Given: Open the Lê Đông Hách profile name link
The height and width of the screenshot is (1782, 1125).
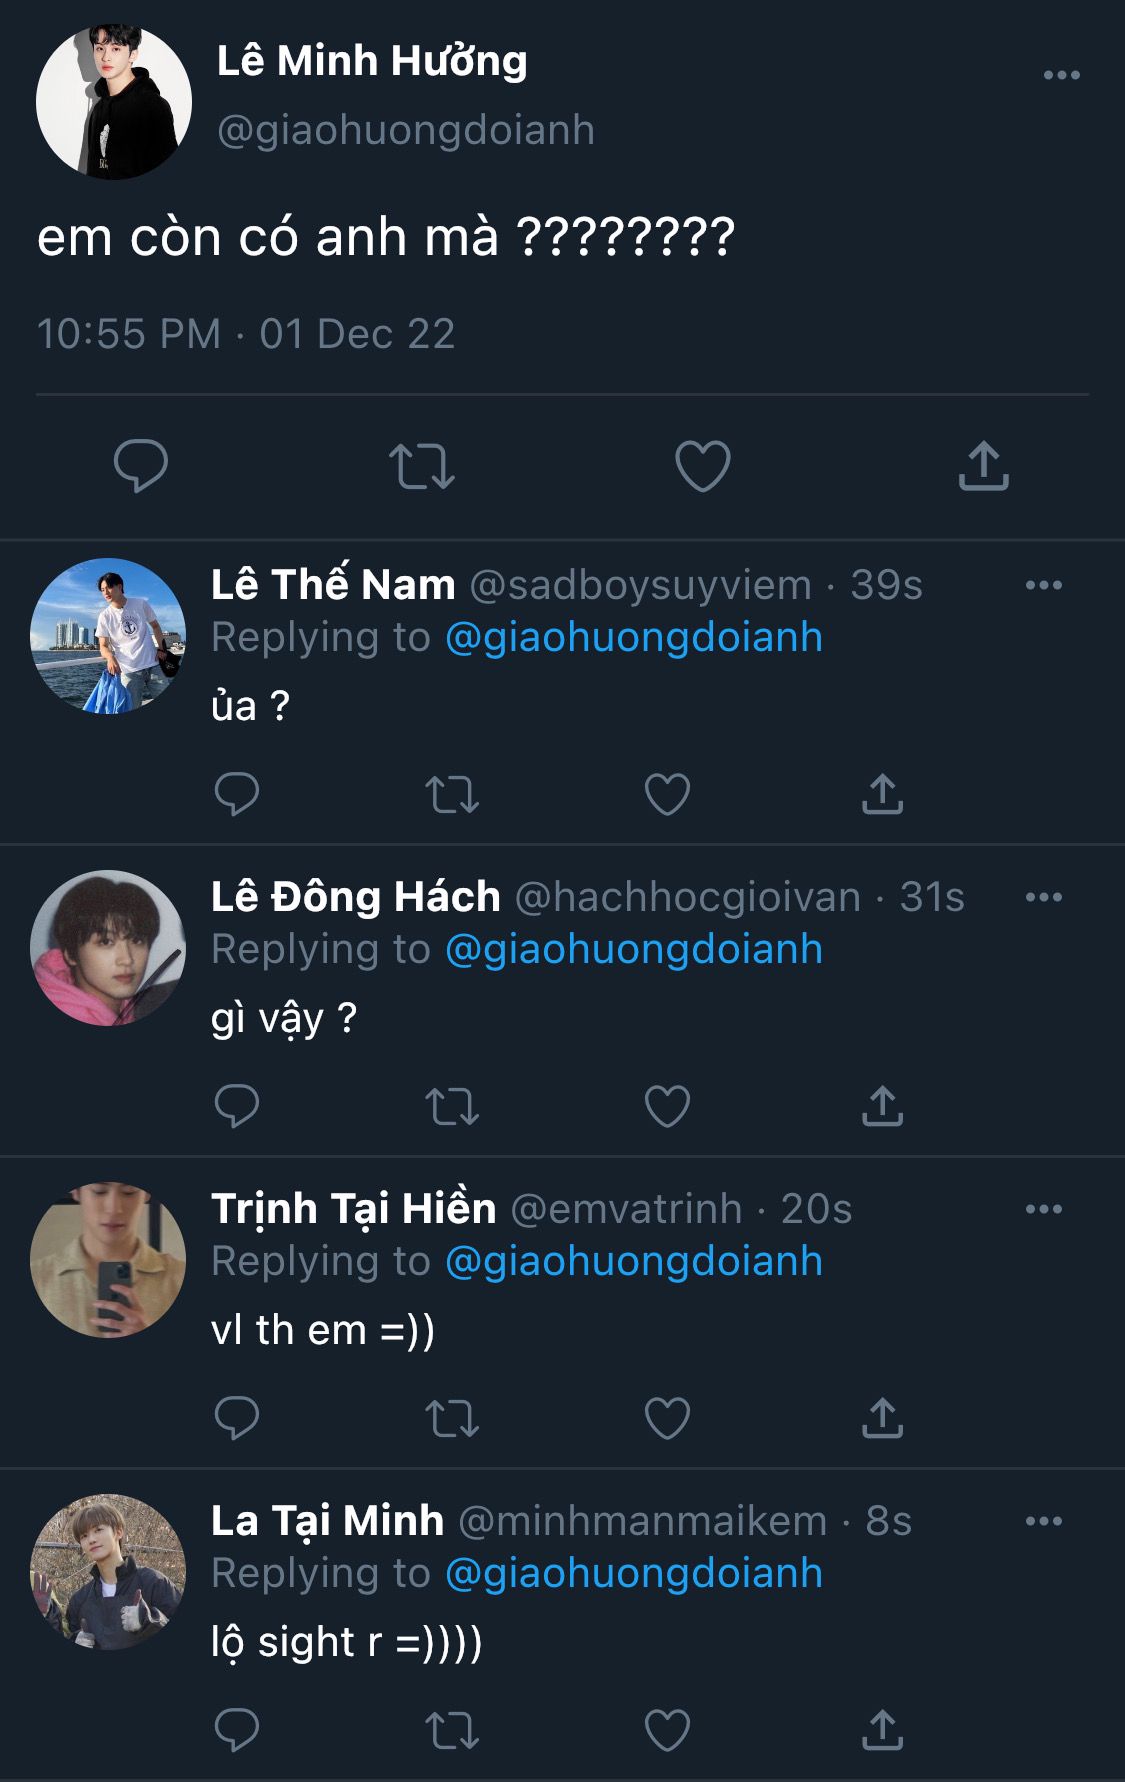Looking at the screenshot, I should coord(355,897).
